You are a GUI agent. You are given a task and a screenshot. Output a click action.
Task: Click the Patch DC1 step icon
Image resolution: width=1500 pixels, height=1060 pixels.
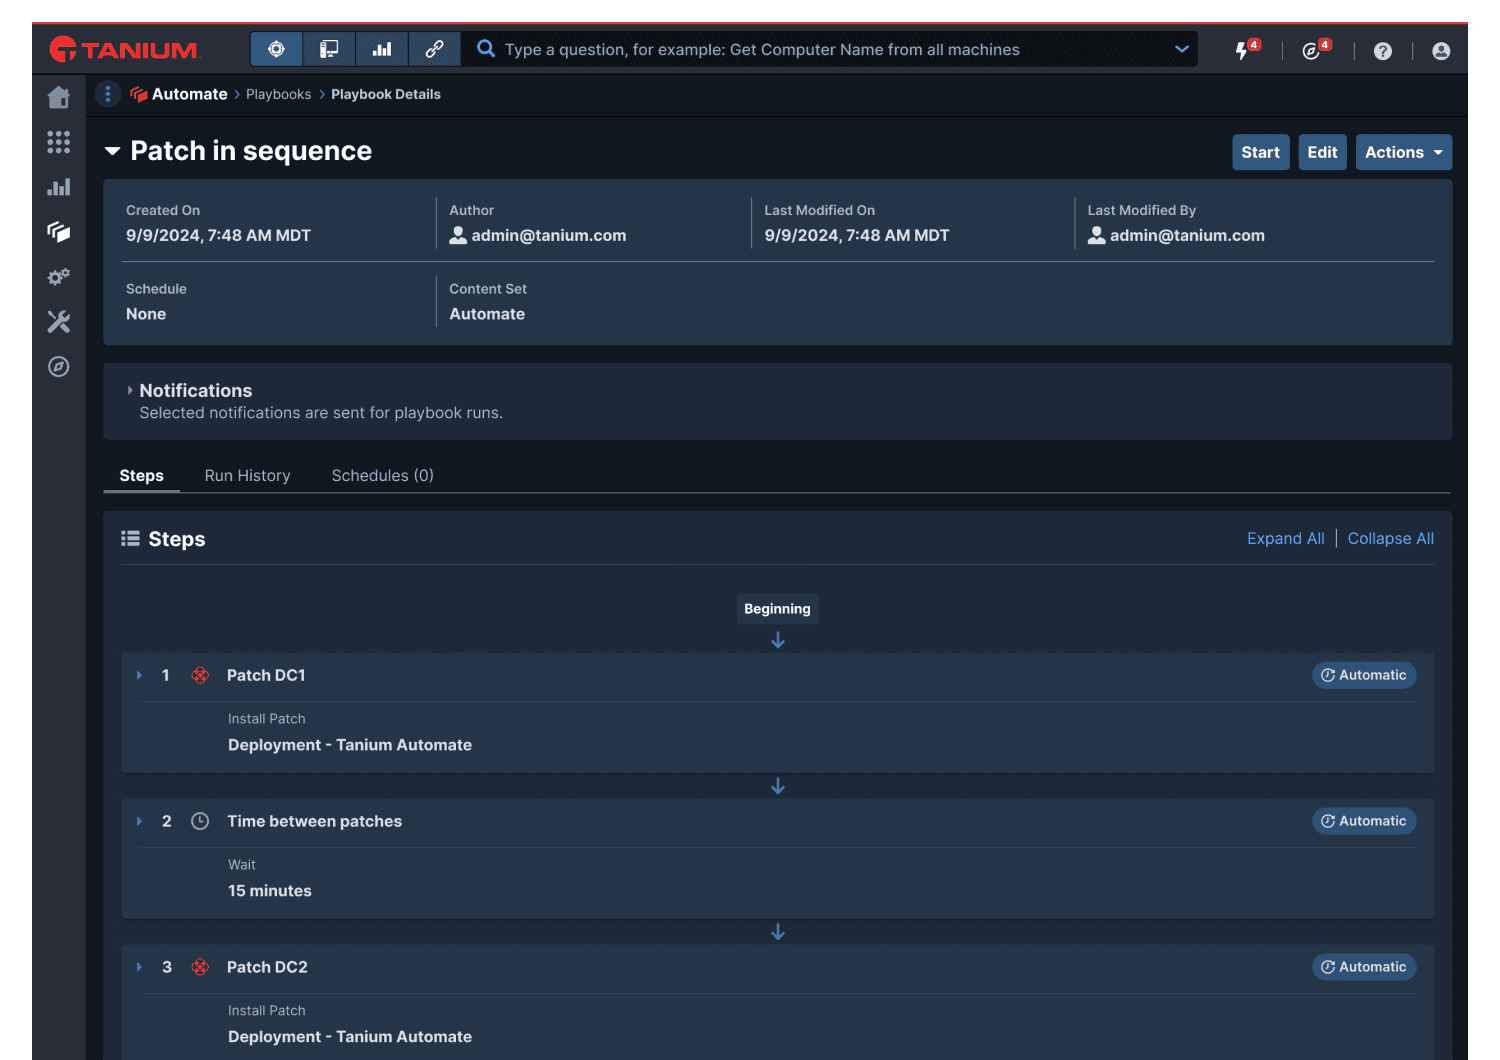[200, 675]
